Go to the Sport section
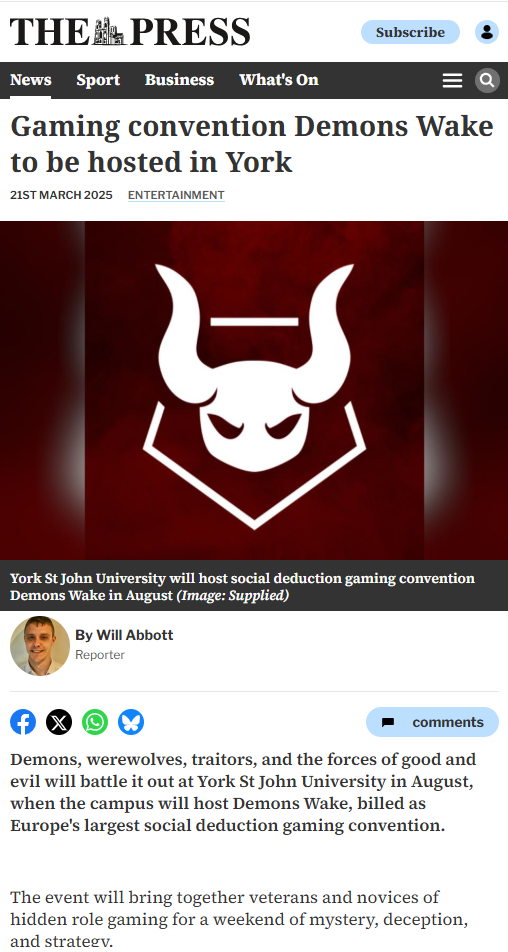508x952 pixels. pos(98,80)
